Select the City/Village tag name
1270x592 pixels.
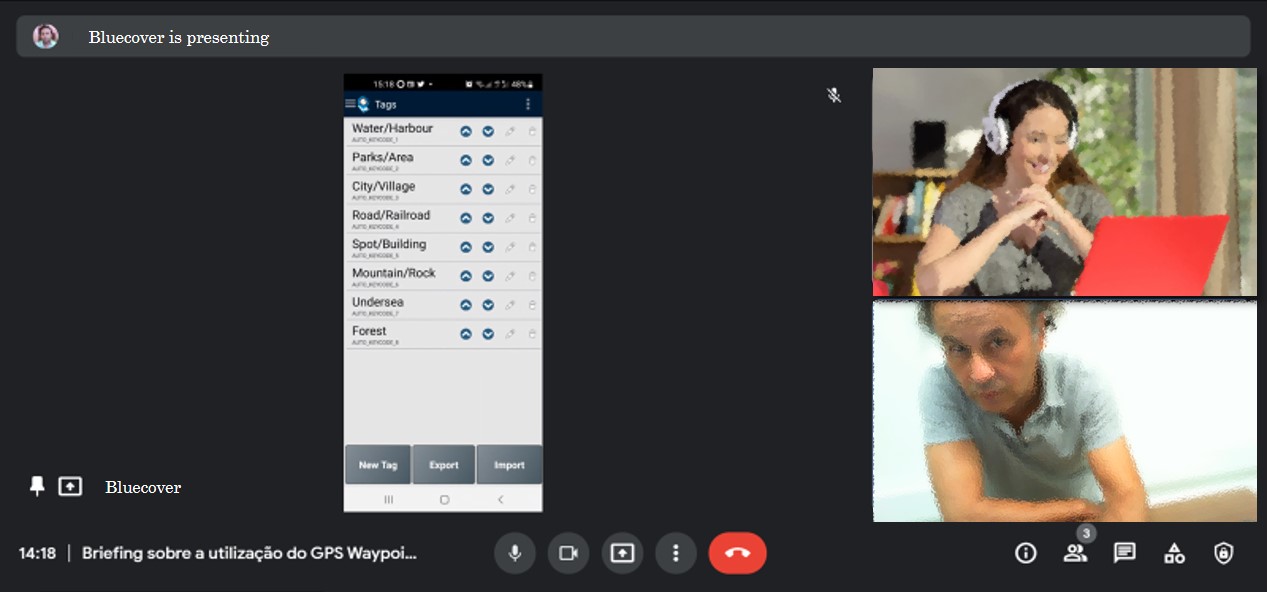(383, 186)
